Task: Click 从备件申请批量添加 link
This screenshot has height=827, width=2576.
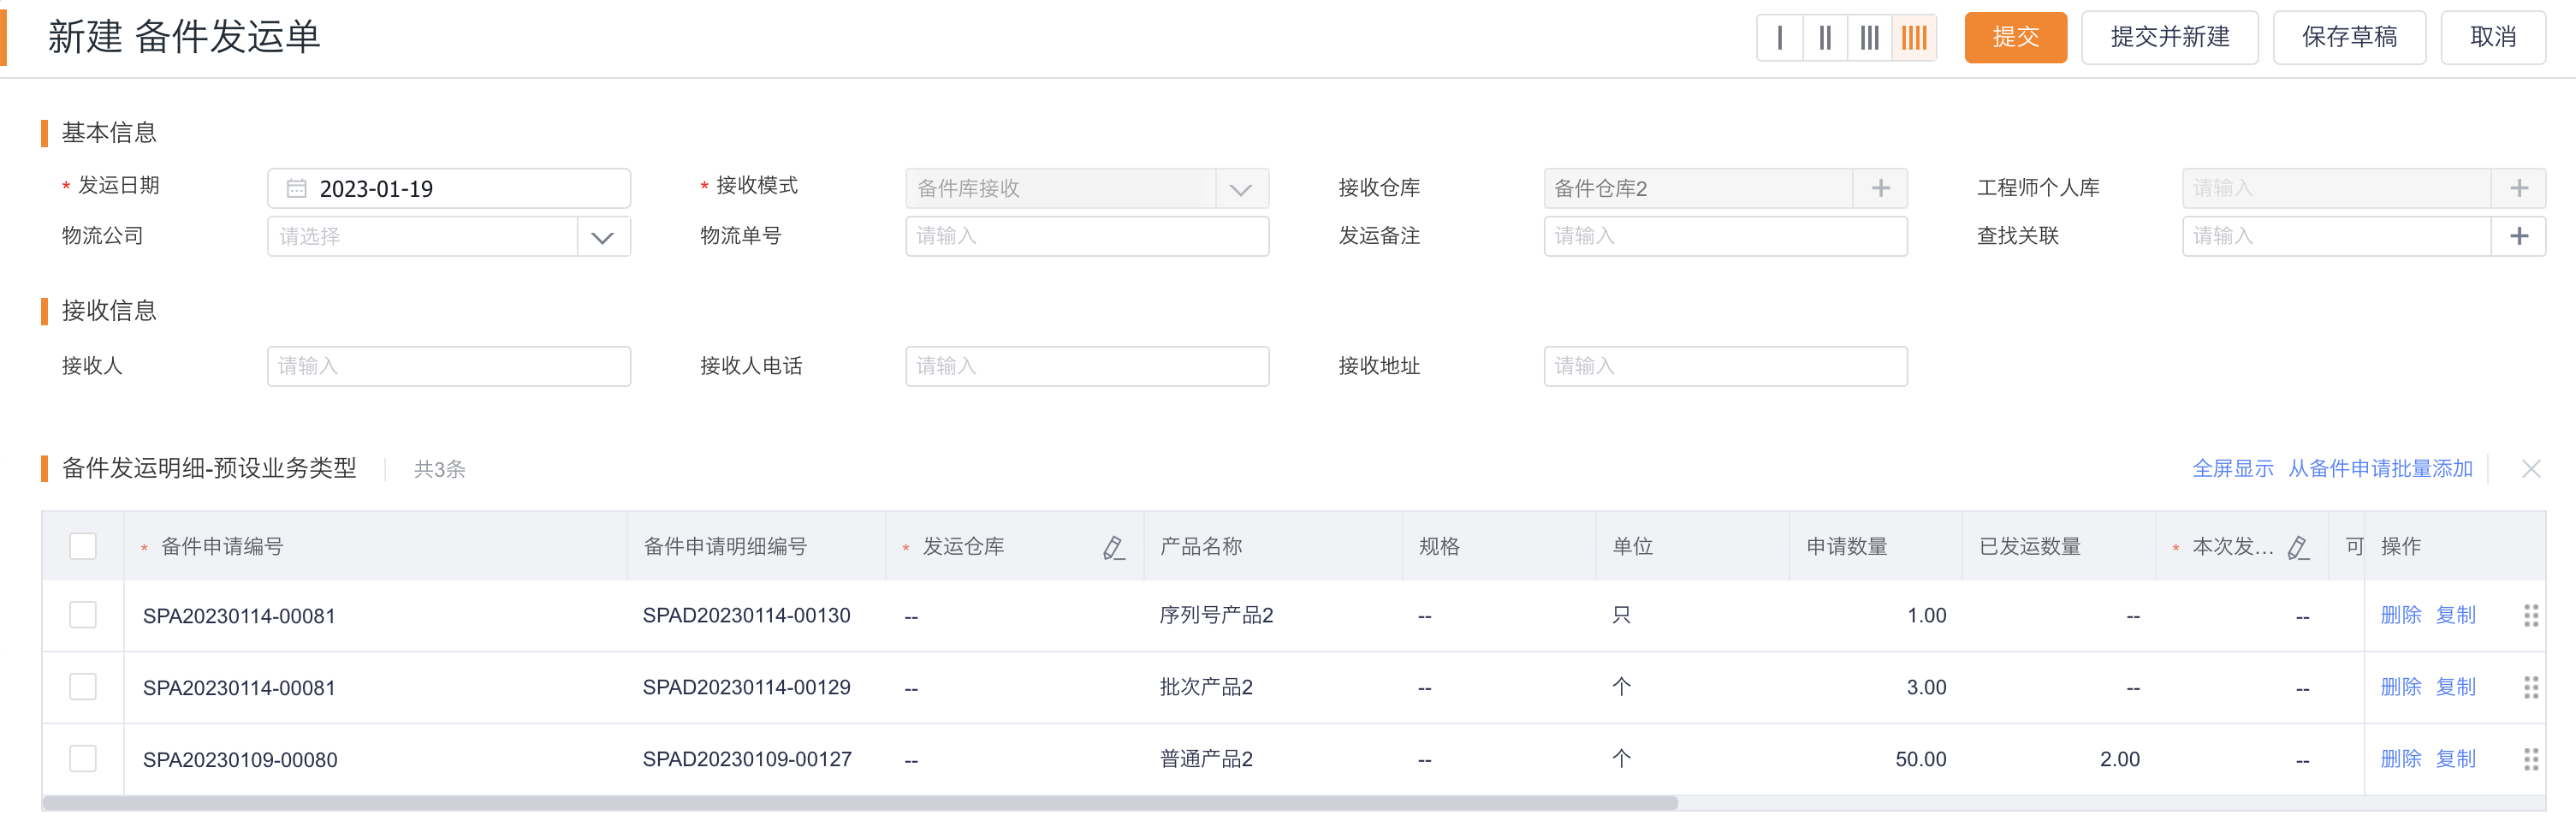Action: point(2380,469)
